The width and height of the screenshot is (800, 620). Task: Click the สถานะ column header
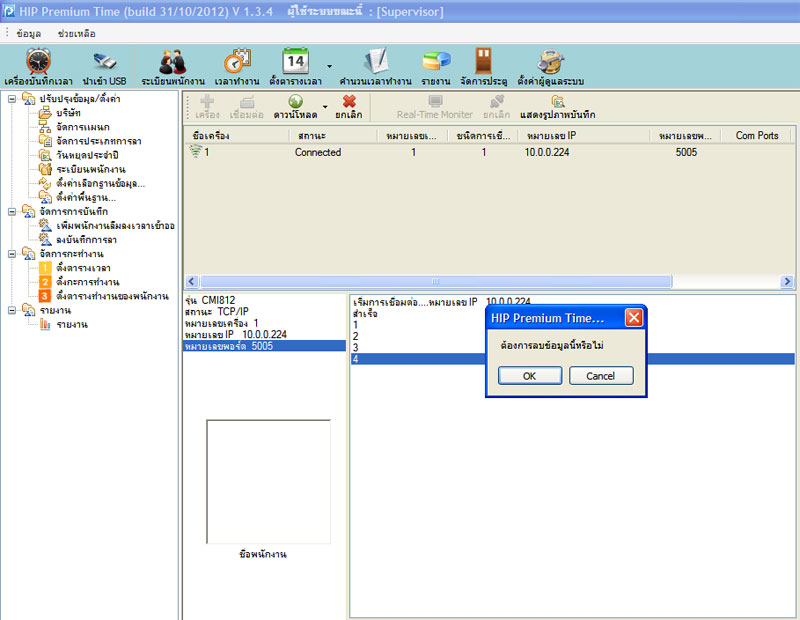pyautogui.click(x=333, y=136)
